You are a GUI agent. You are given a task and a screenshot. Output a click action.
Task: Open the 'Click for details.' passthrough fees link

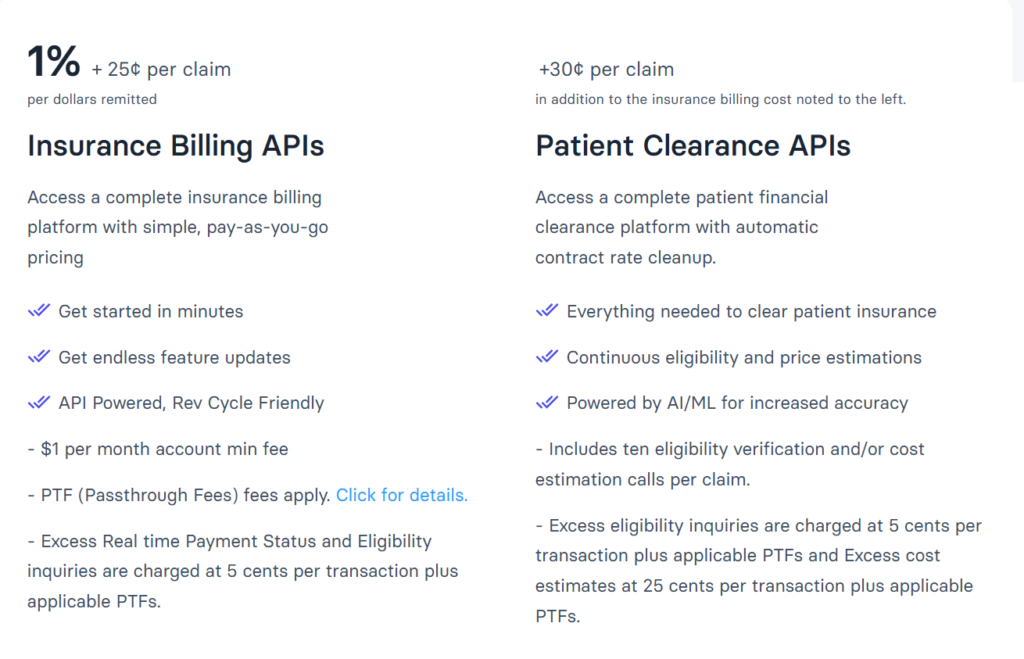[x=401, y=495]
